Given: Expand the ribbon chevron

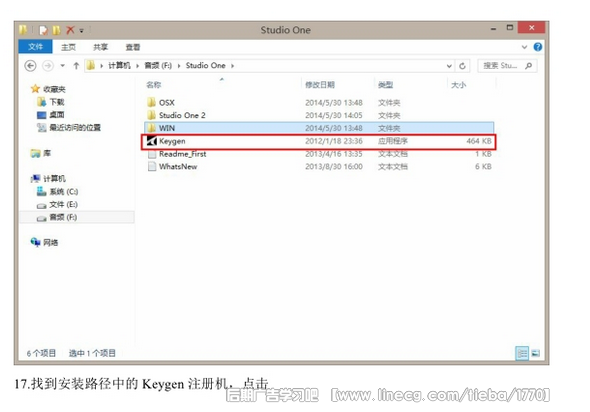Looking at the screenshot, I should pyautogui.click(x=524, y=47).
